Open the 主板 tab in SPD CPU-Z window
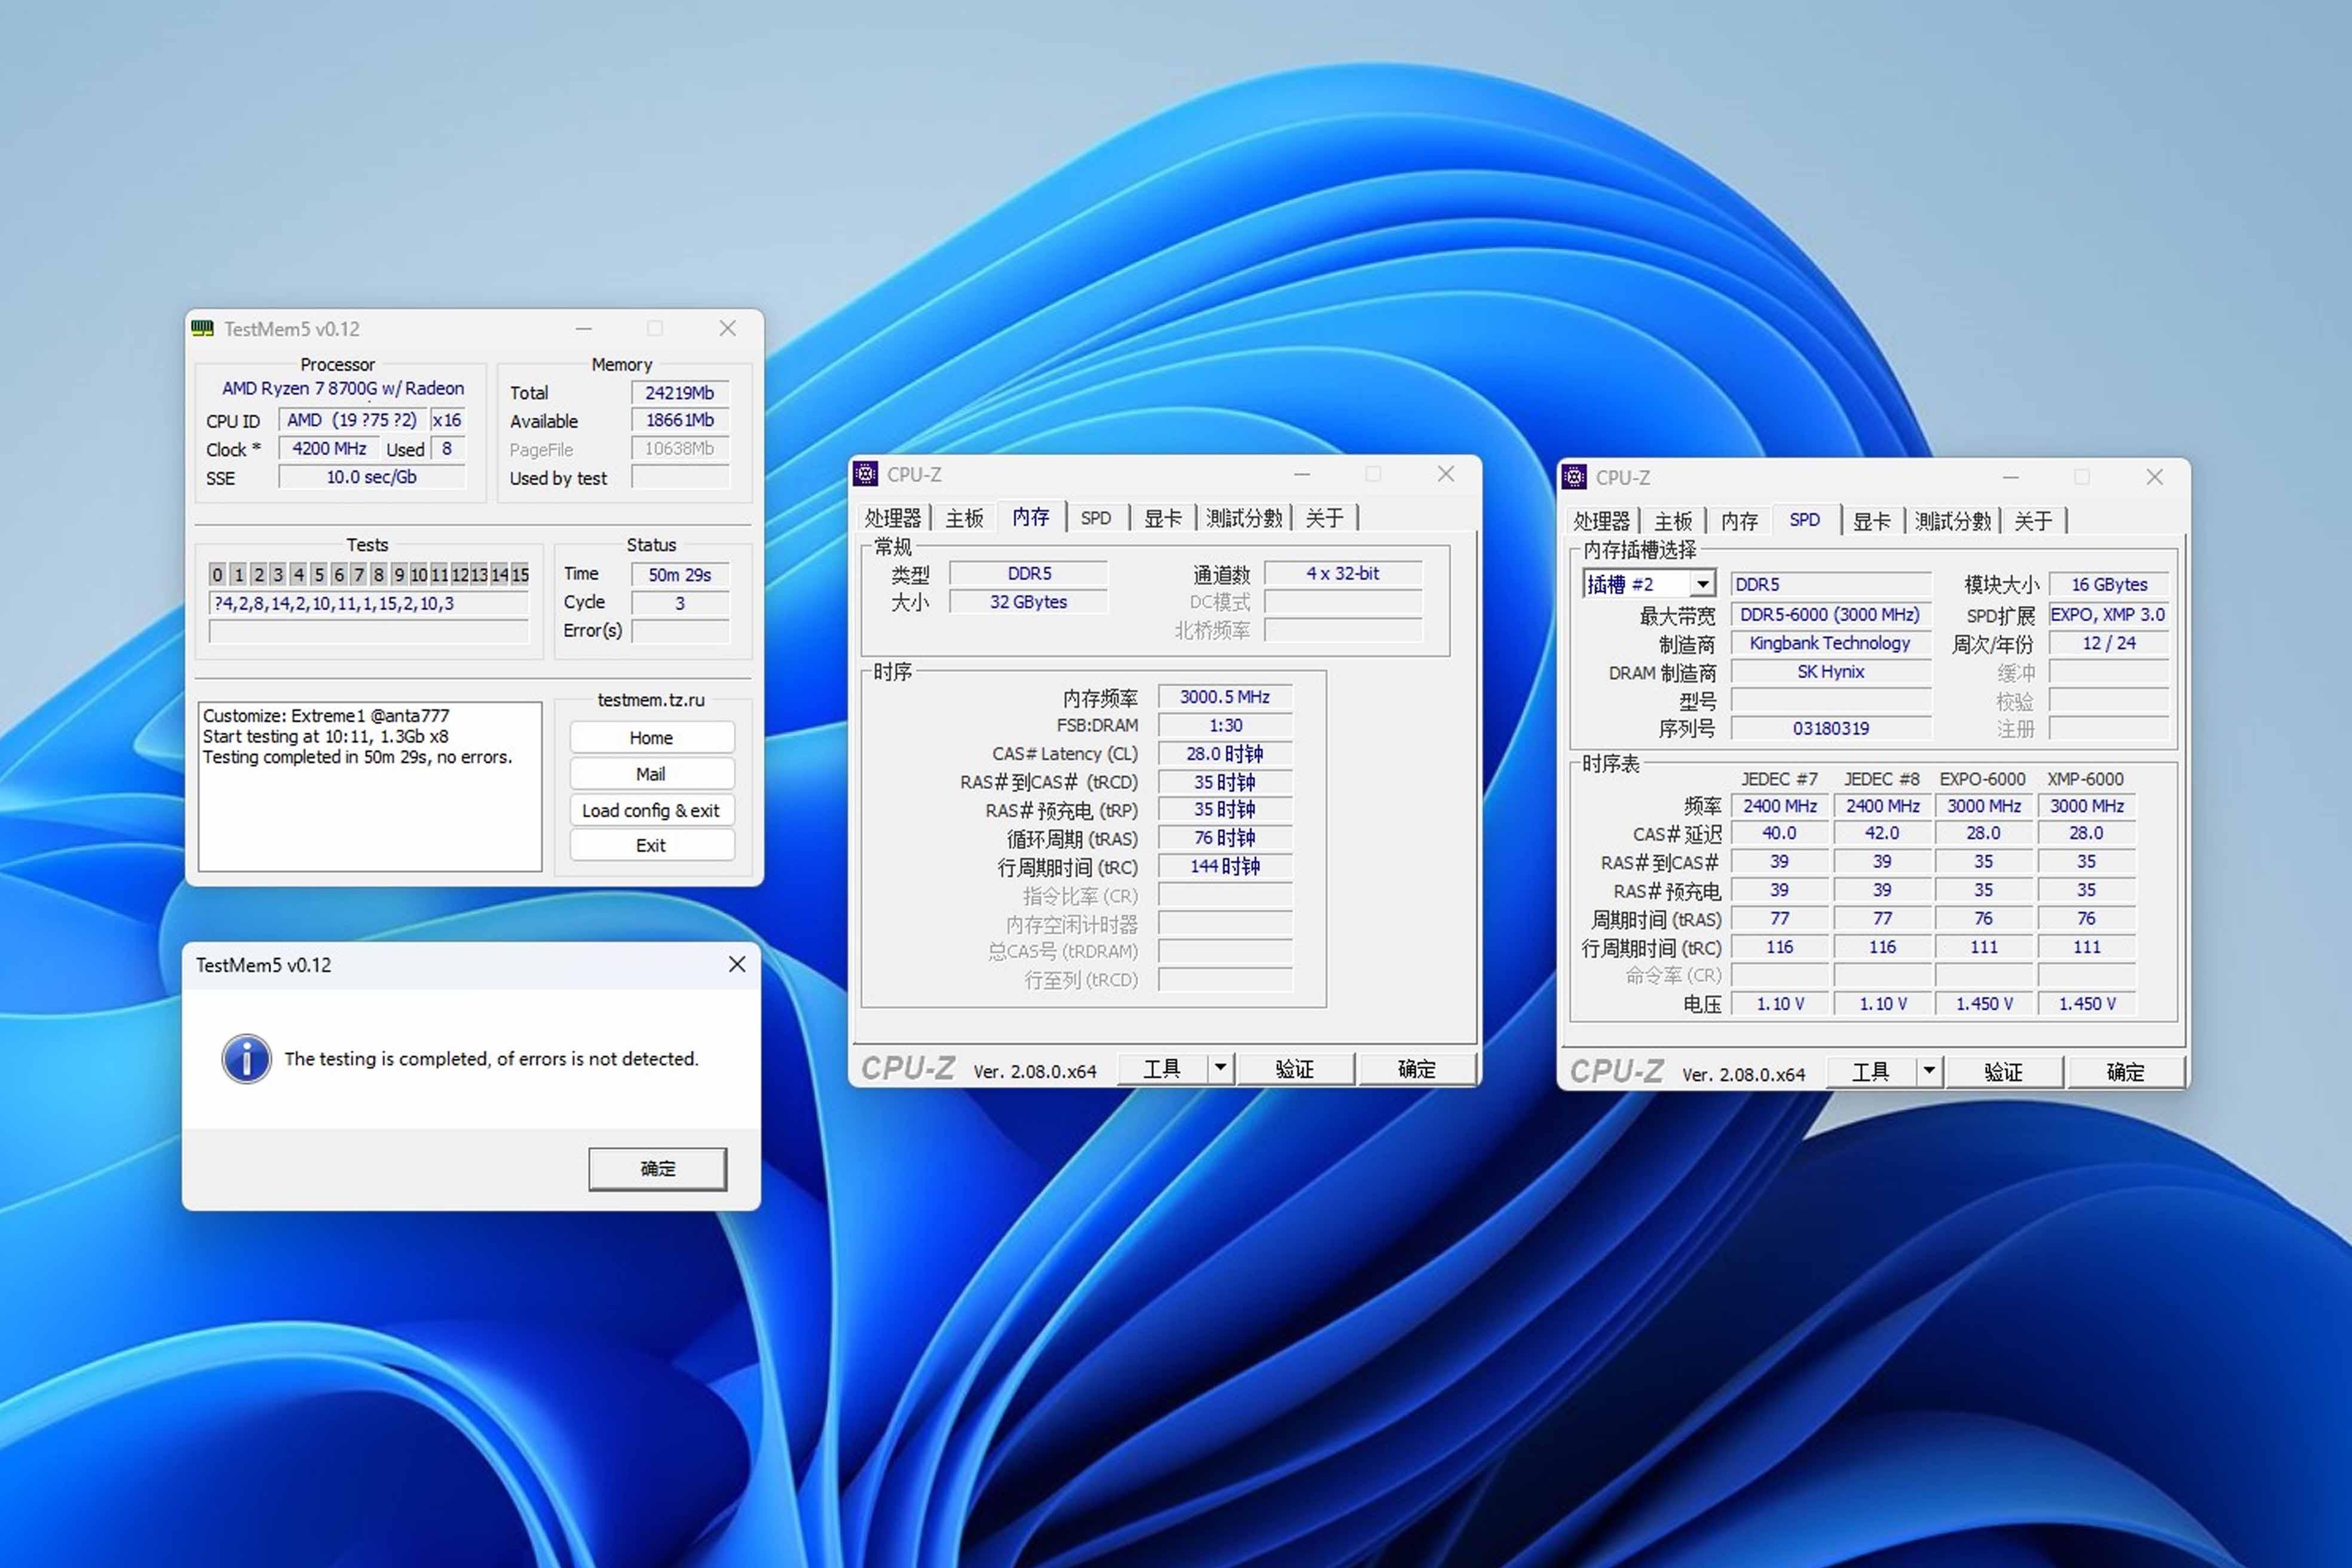Screen dimensions: 2352x1568 pyautogui.click(x=1673, y=521)
